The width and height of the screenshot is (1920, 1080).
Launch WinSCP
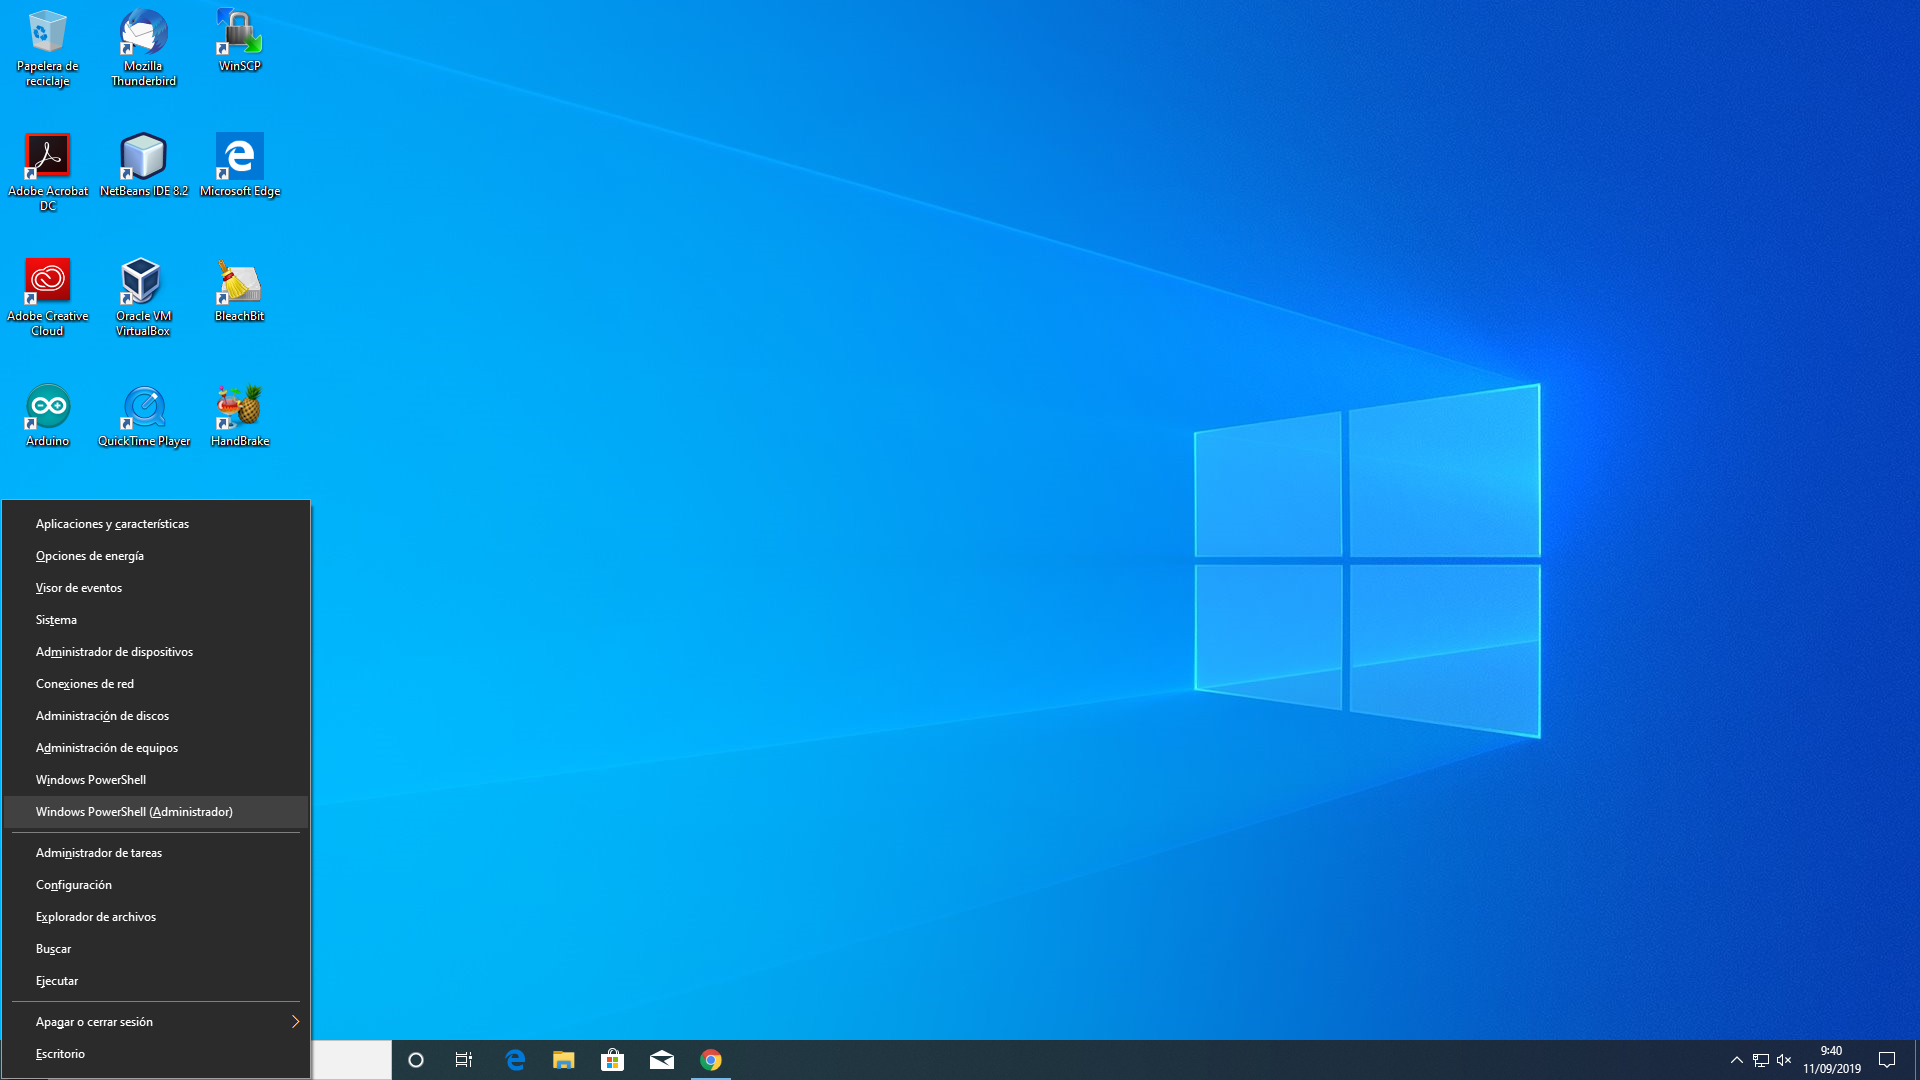(x=239, y=30)
